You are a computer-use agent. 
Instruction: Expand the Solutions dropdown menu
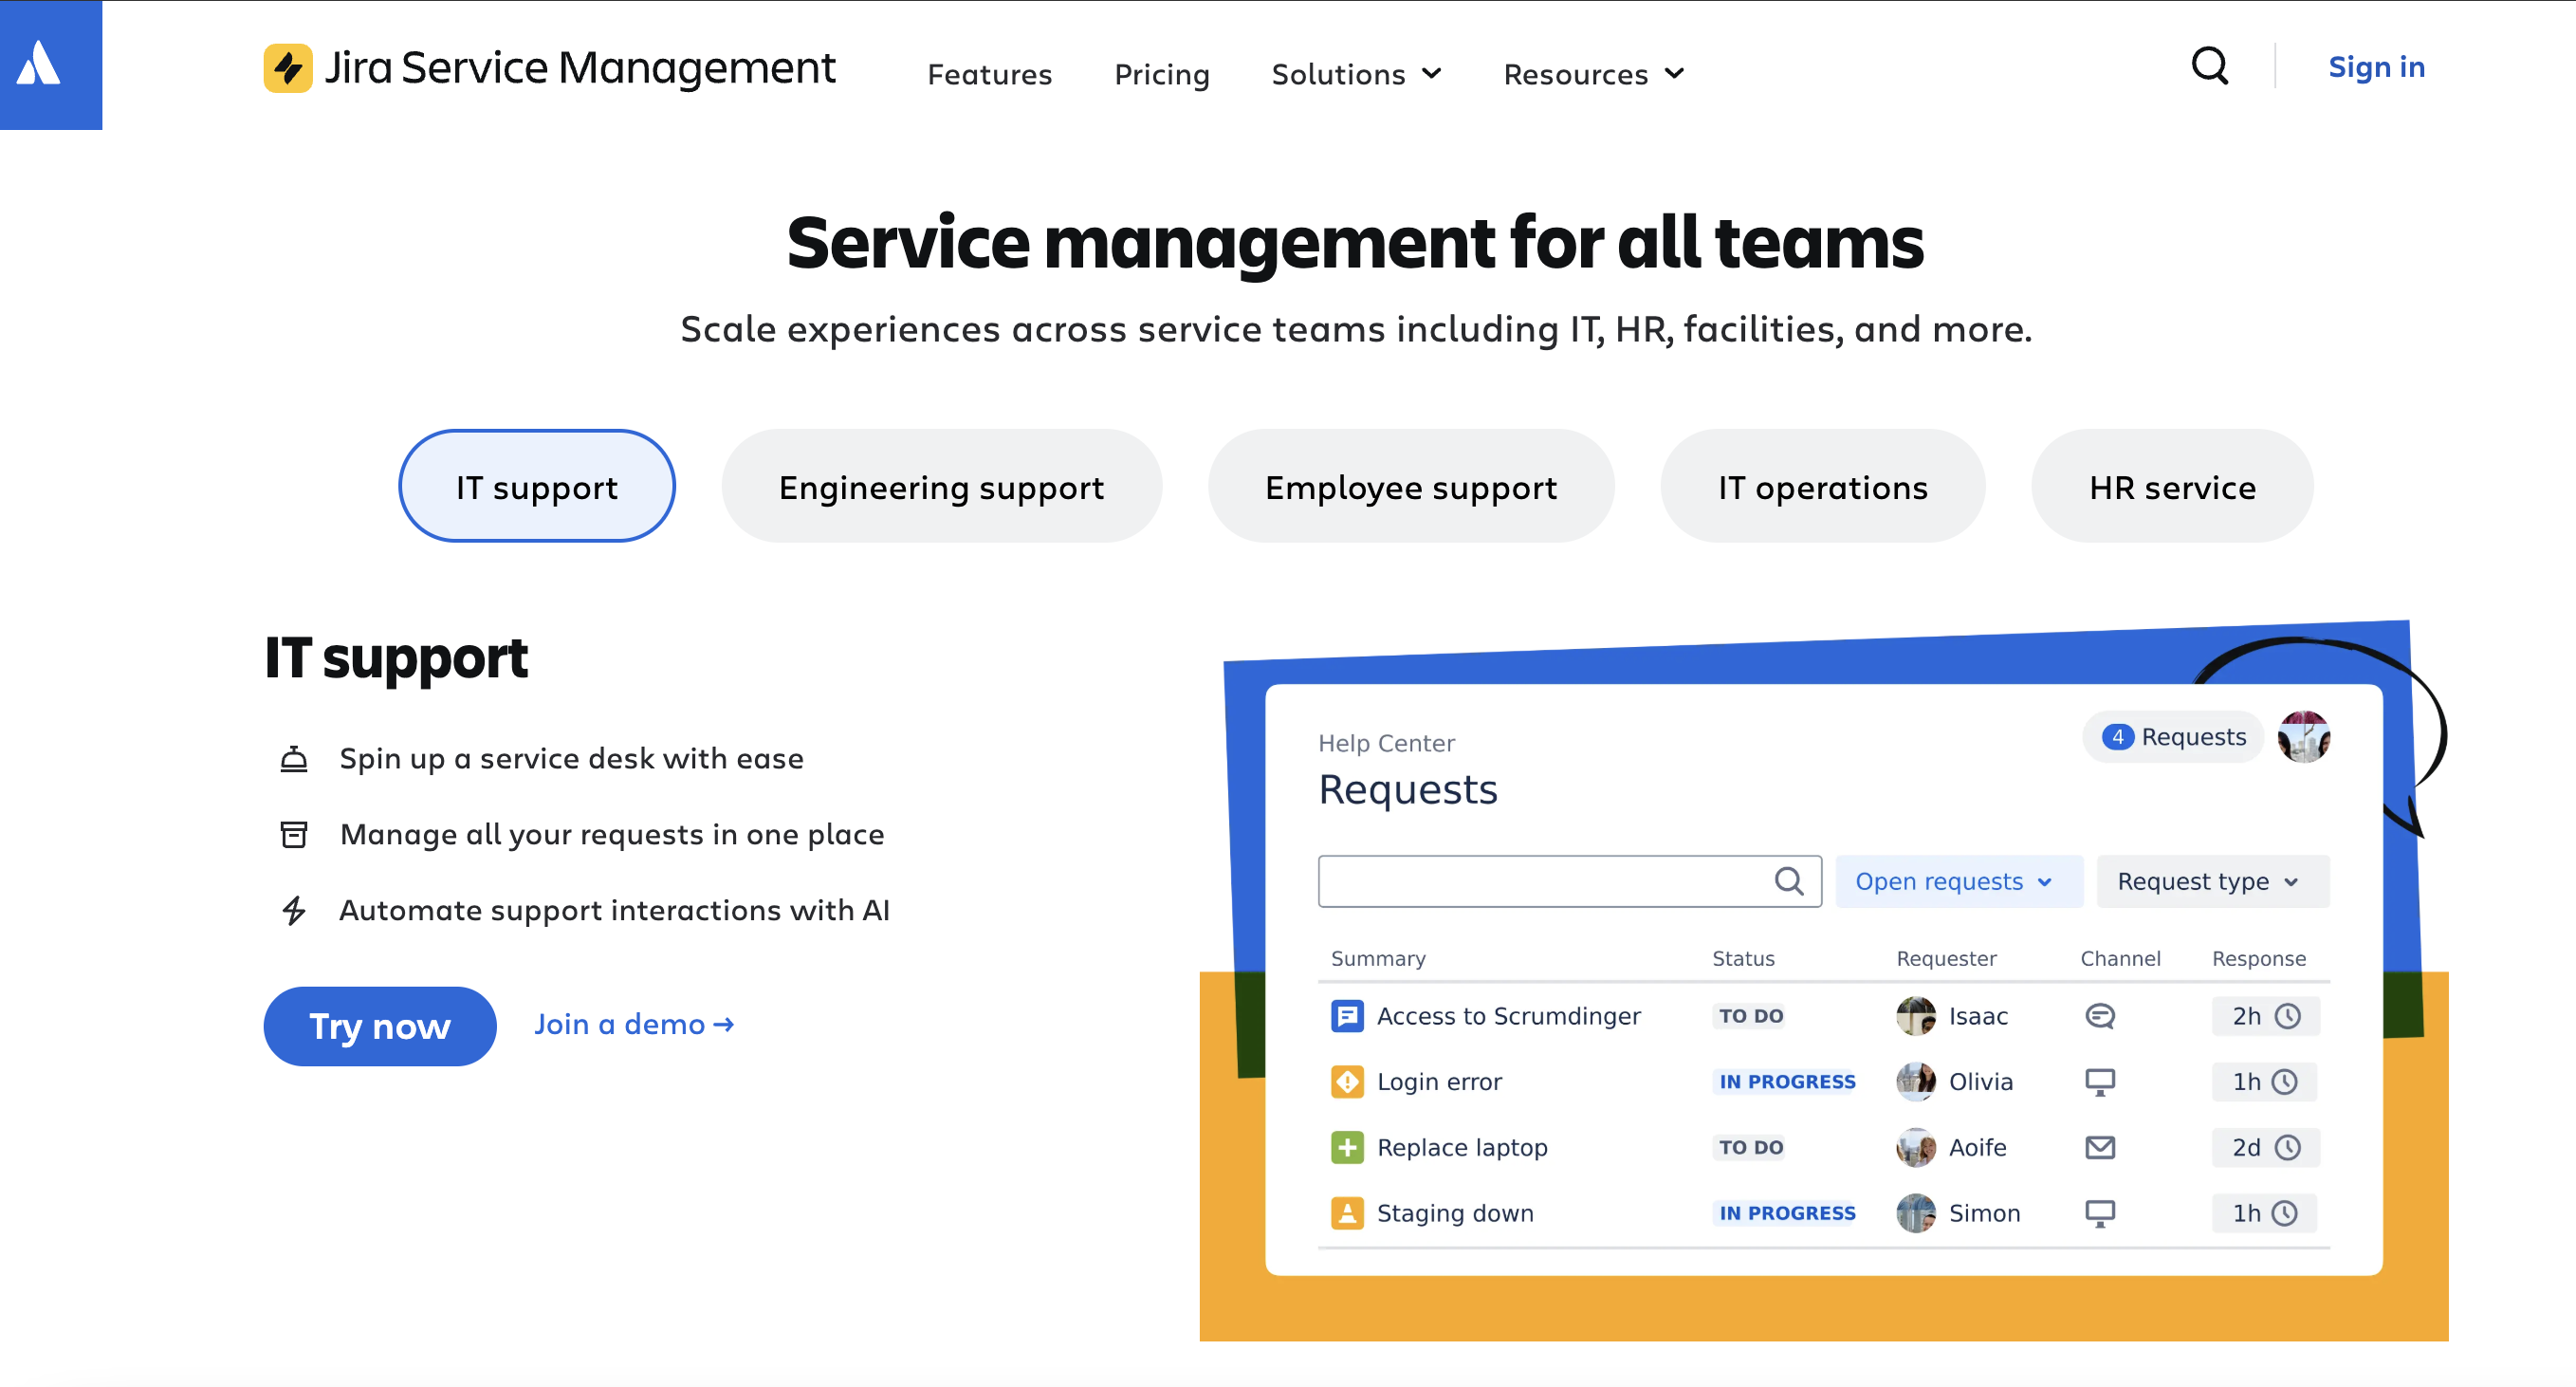click(x=1356, y=74)
